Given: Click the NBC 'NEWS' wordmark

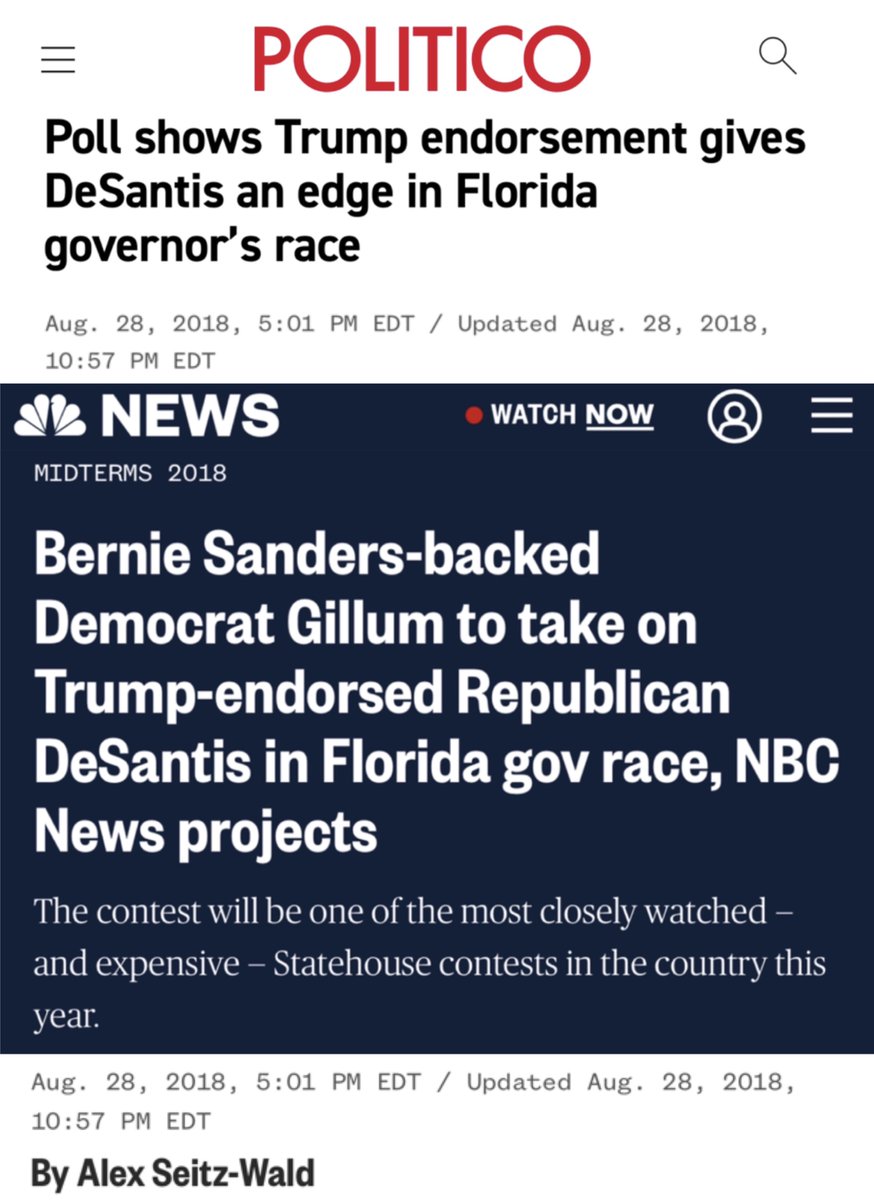Looking at the screenshot, I should tap(196, 416).
